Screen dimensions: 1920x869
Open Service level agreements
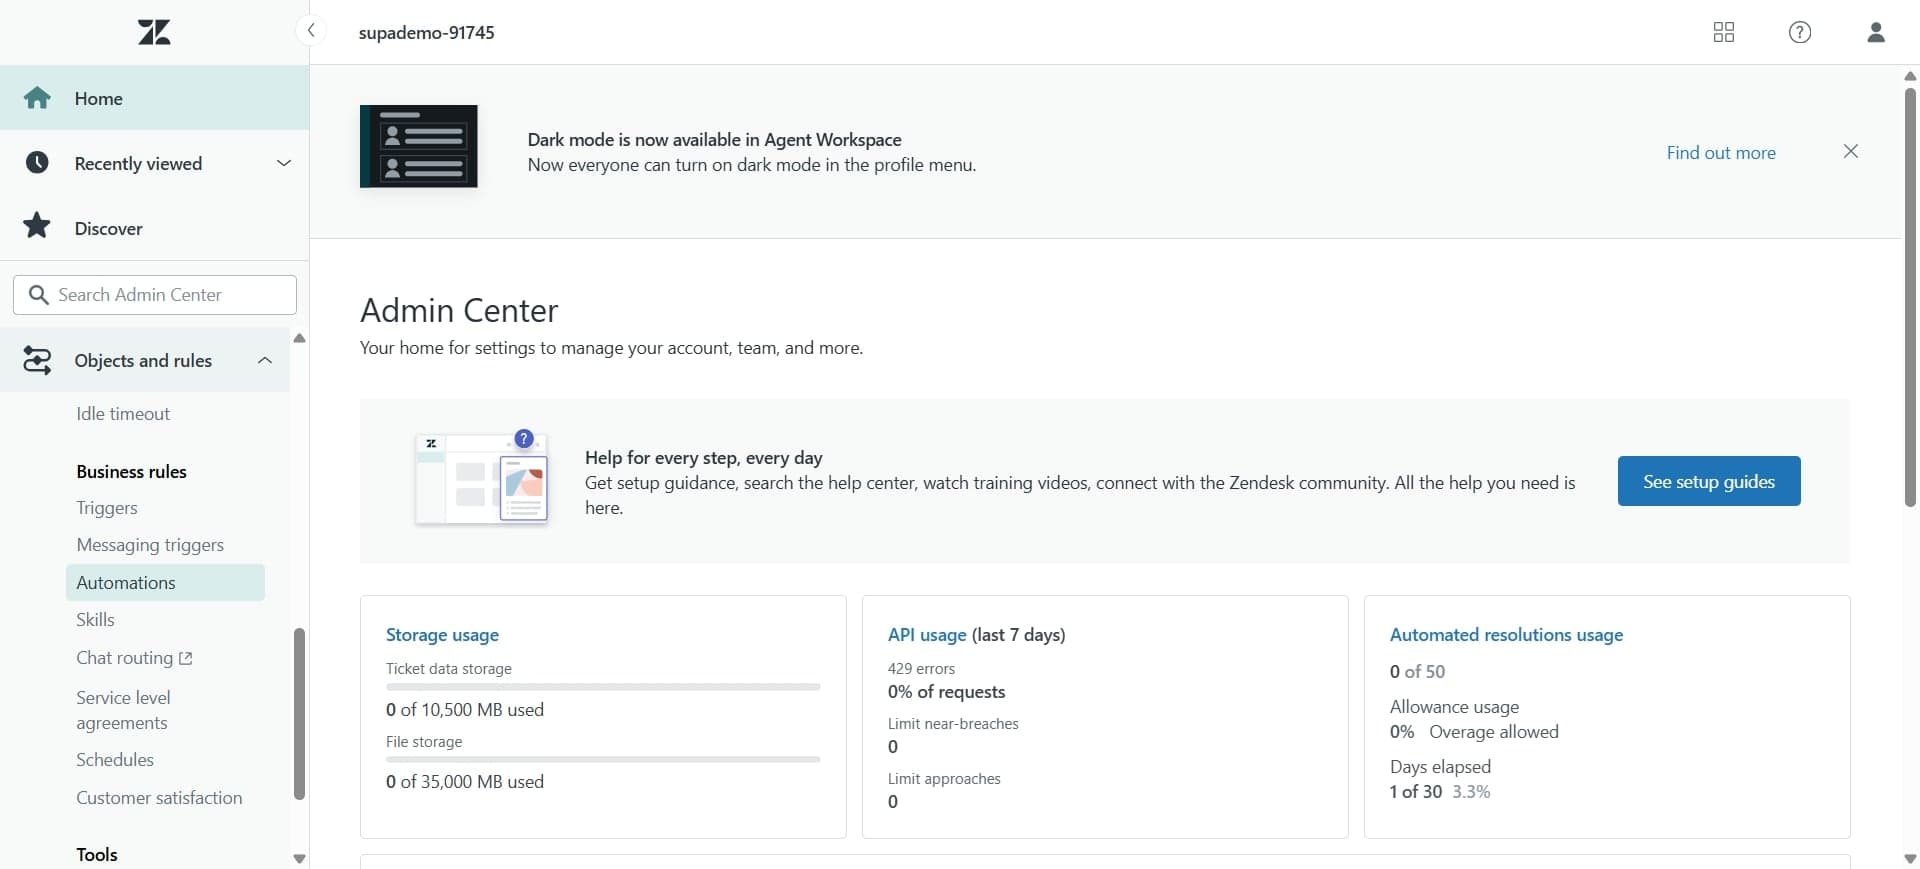point(123,710)
